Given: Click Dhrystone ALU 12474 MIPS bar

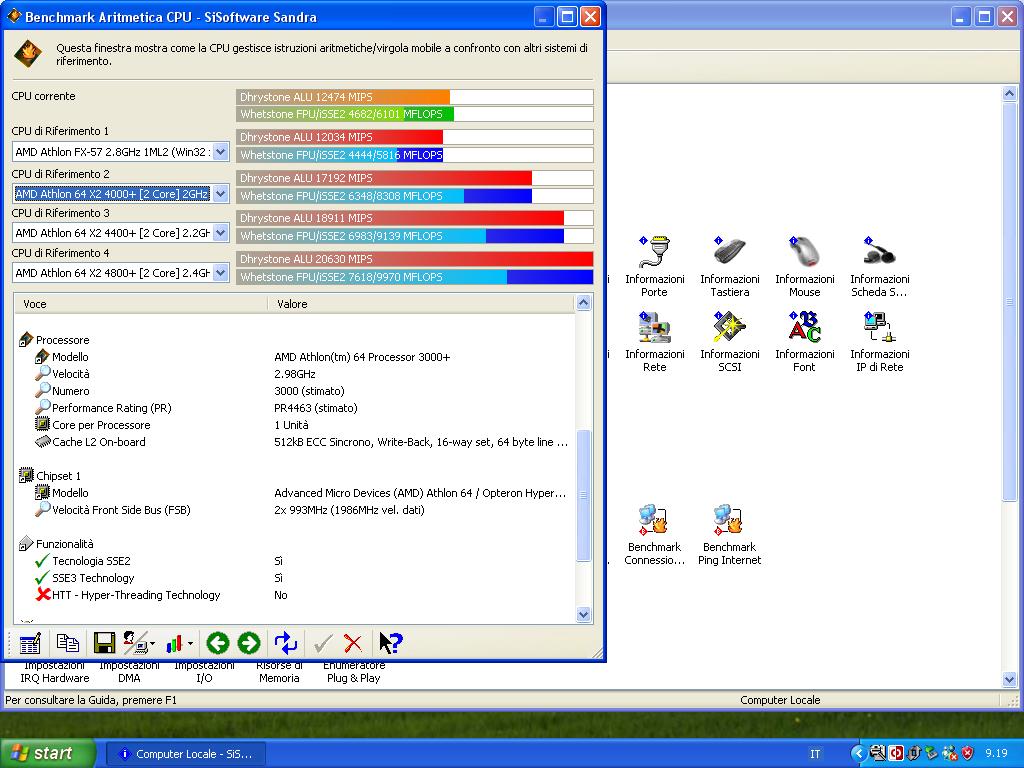Looking at the screenshot, I should pyautogui.click(x=415, y=97).
